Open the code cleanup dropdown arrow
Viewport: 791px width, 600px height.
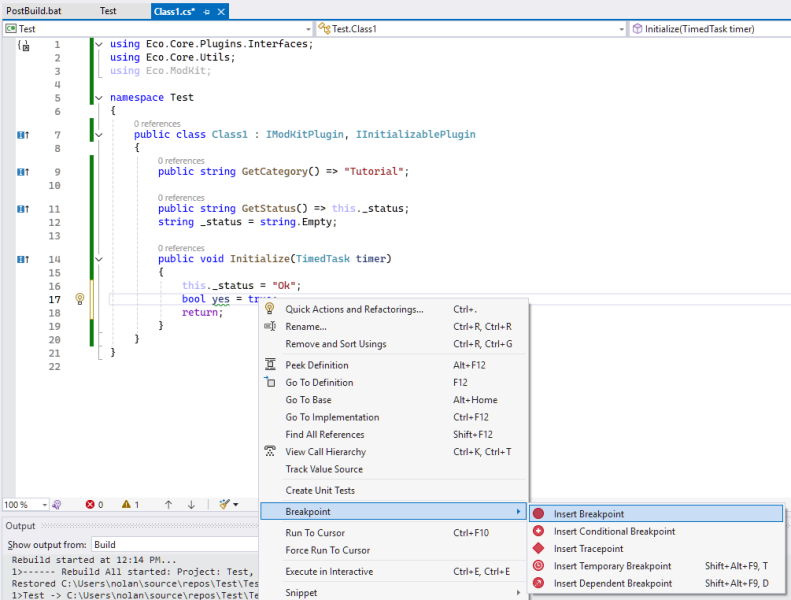click(x=236, y=505)
